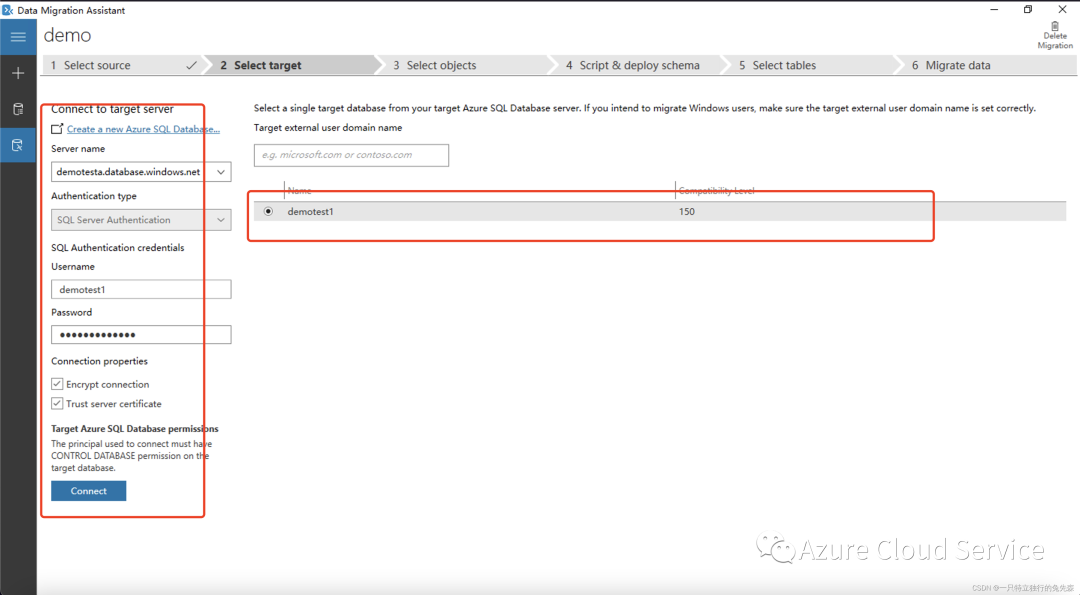Toggle the Encrypt connection checkbox
1080x595 pixels.
point(57,384)
